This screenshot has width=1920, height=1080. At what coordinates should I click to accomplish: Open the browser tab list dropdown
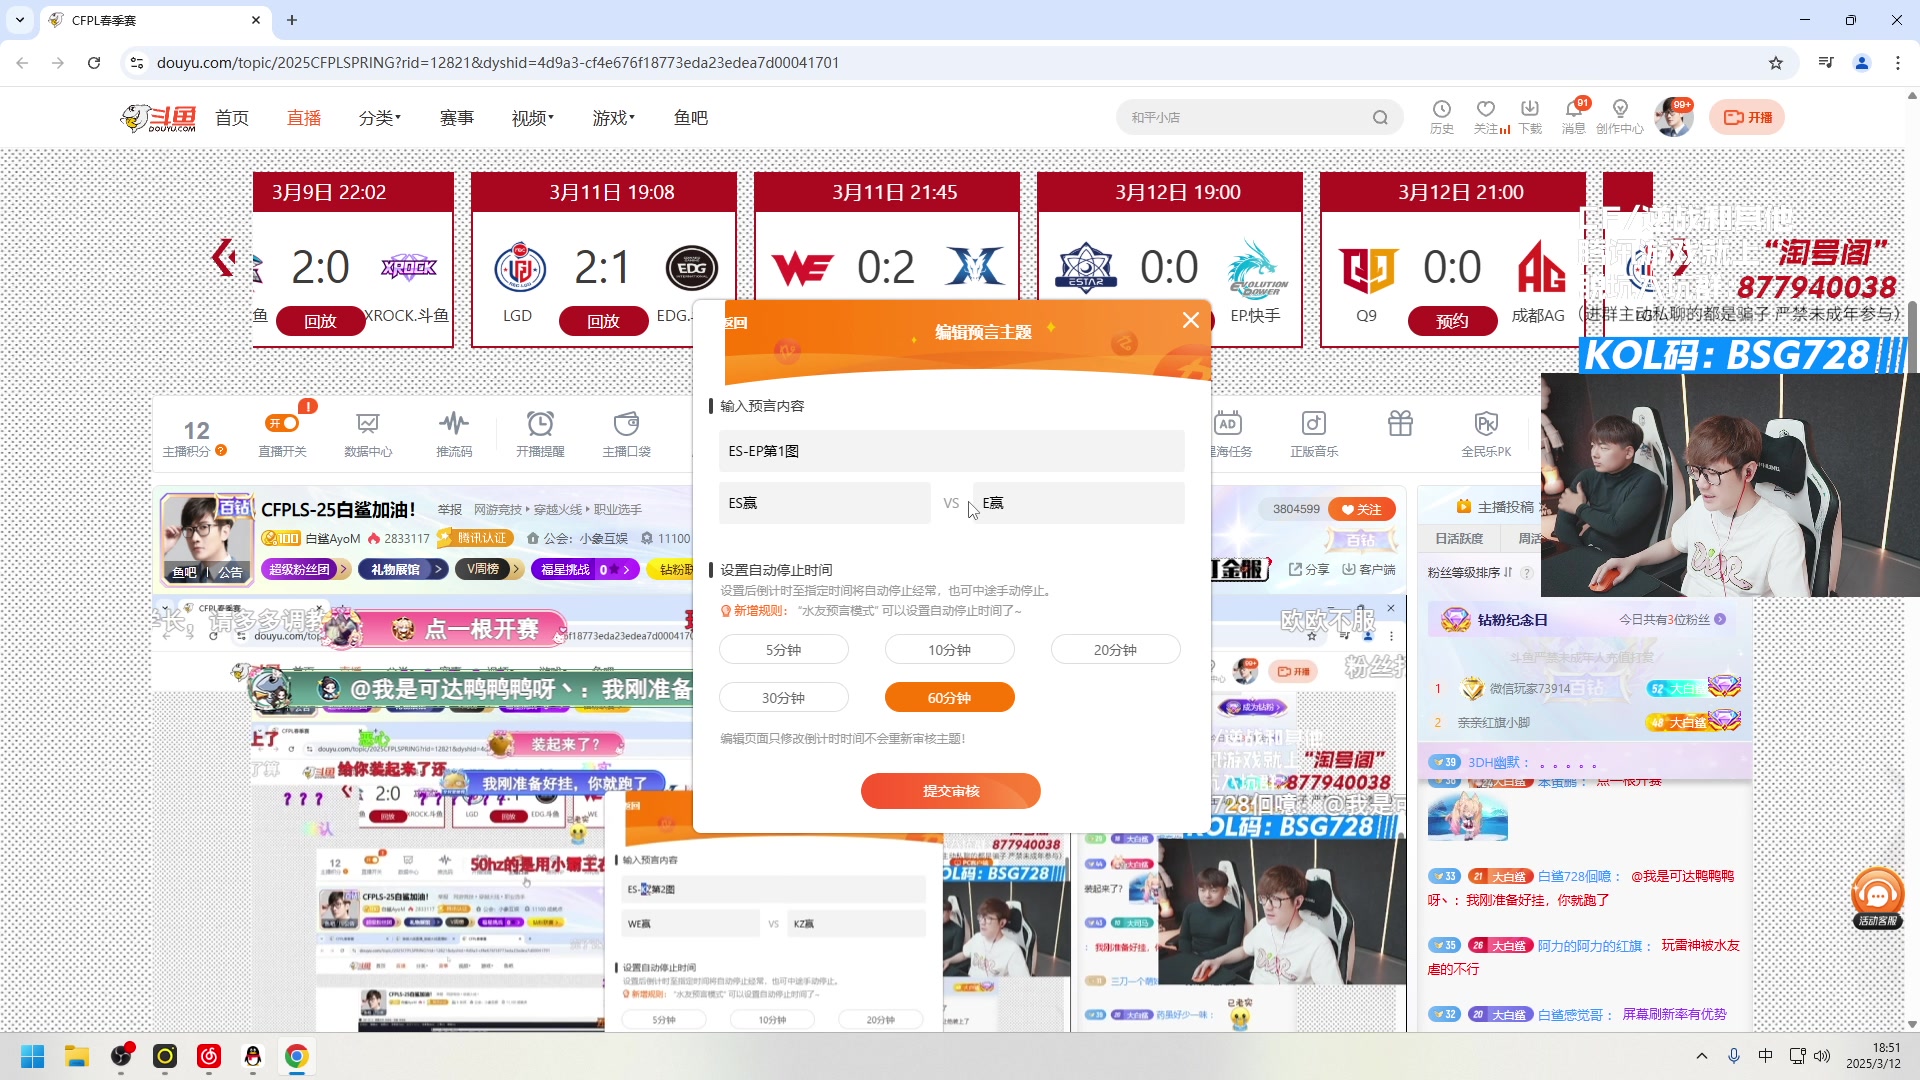[x=20, y=20]
